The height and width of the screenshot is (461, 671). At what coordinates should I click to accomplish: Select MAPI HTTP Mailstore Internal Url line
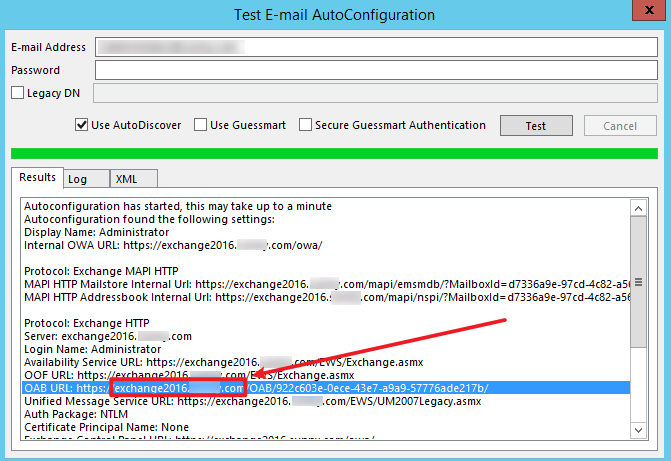327,284
